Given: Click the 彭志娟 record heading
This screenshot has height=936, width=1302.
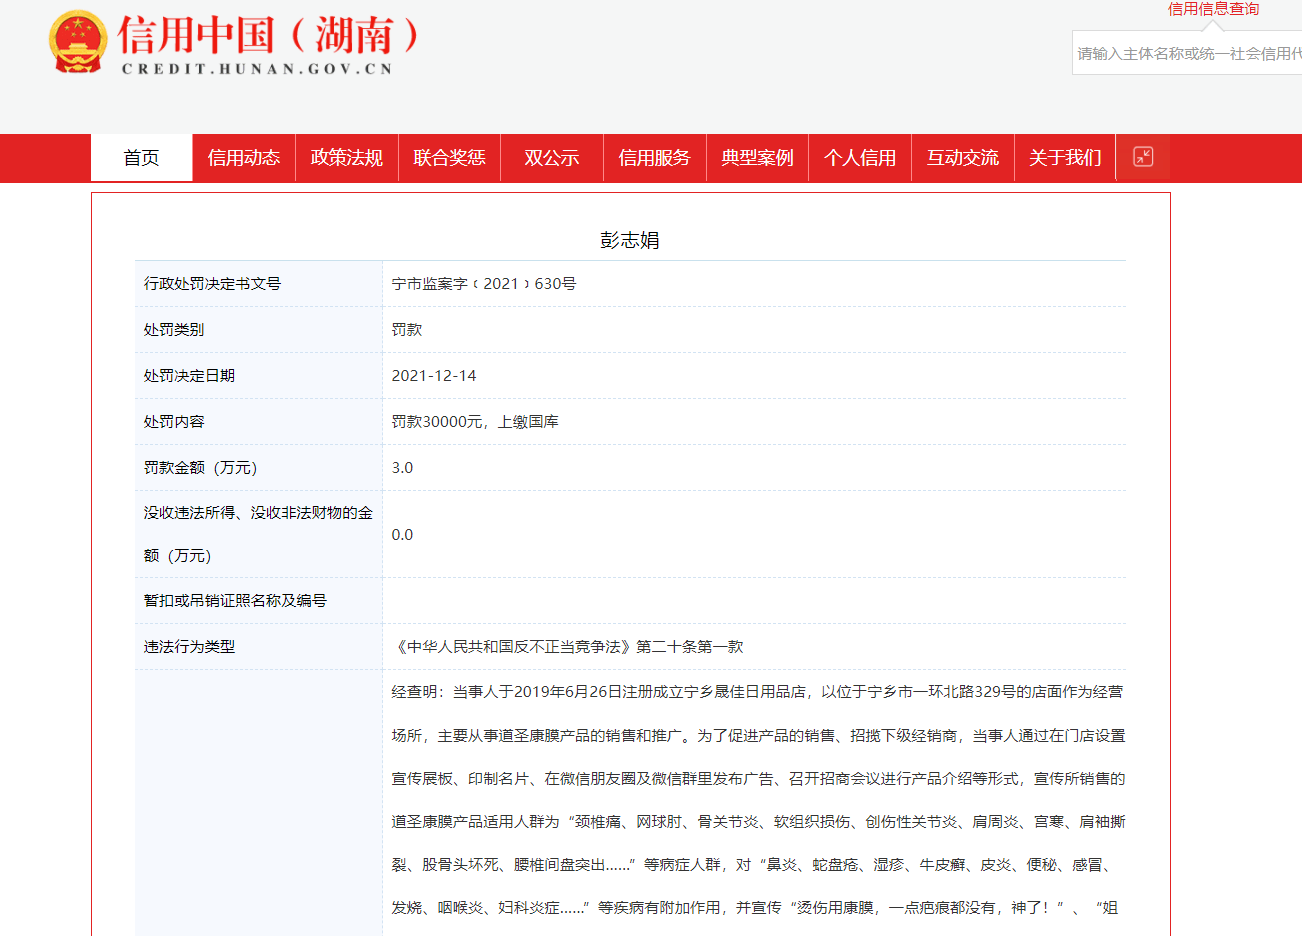Looking at the screenshot, I should (x=629, y=240).
